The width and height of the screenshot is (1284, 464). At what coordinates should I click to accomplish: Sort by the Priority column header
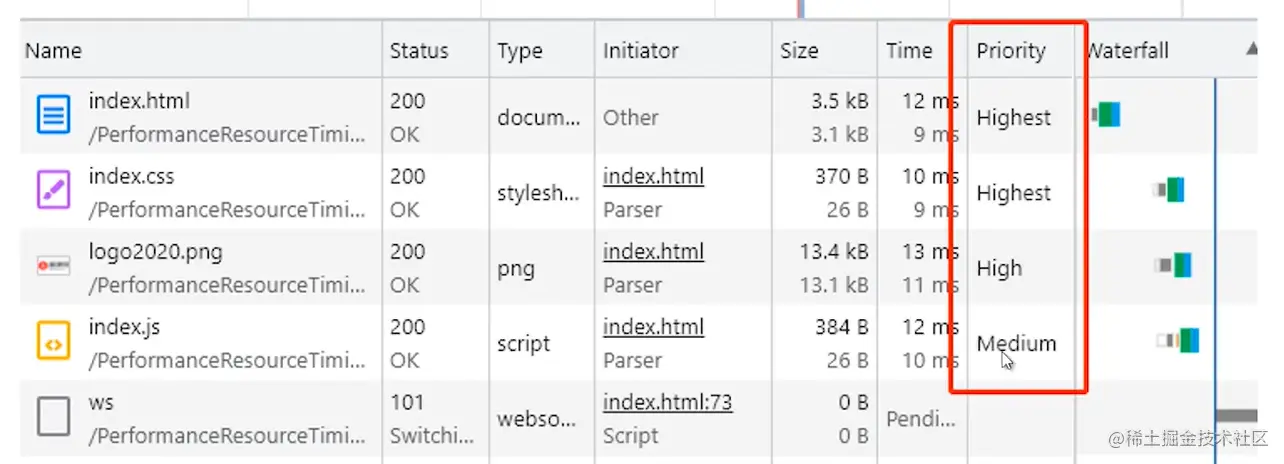(x=1011, y=51)
